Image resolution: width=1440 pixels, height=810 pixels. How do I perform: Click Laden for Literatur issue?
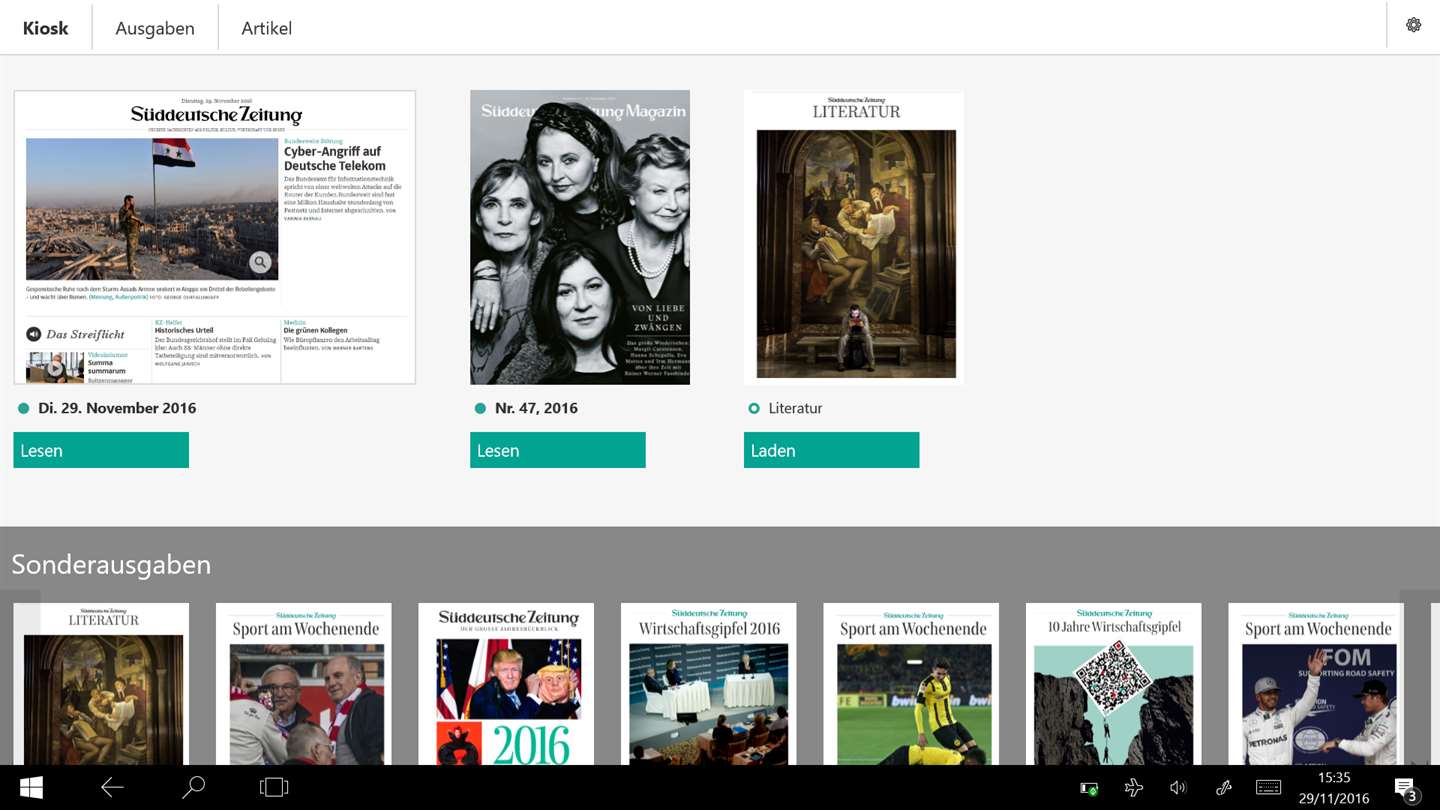[831, 450]
